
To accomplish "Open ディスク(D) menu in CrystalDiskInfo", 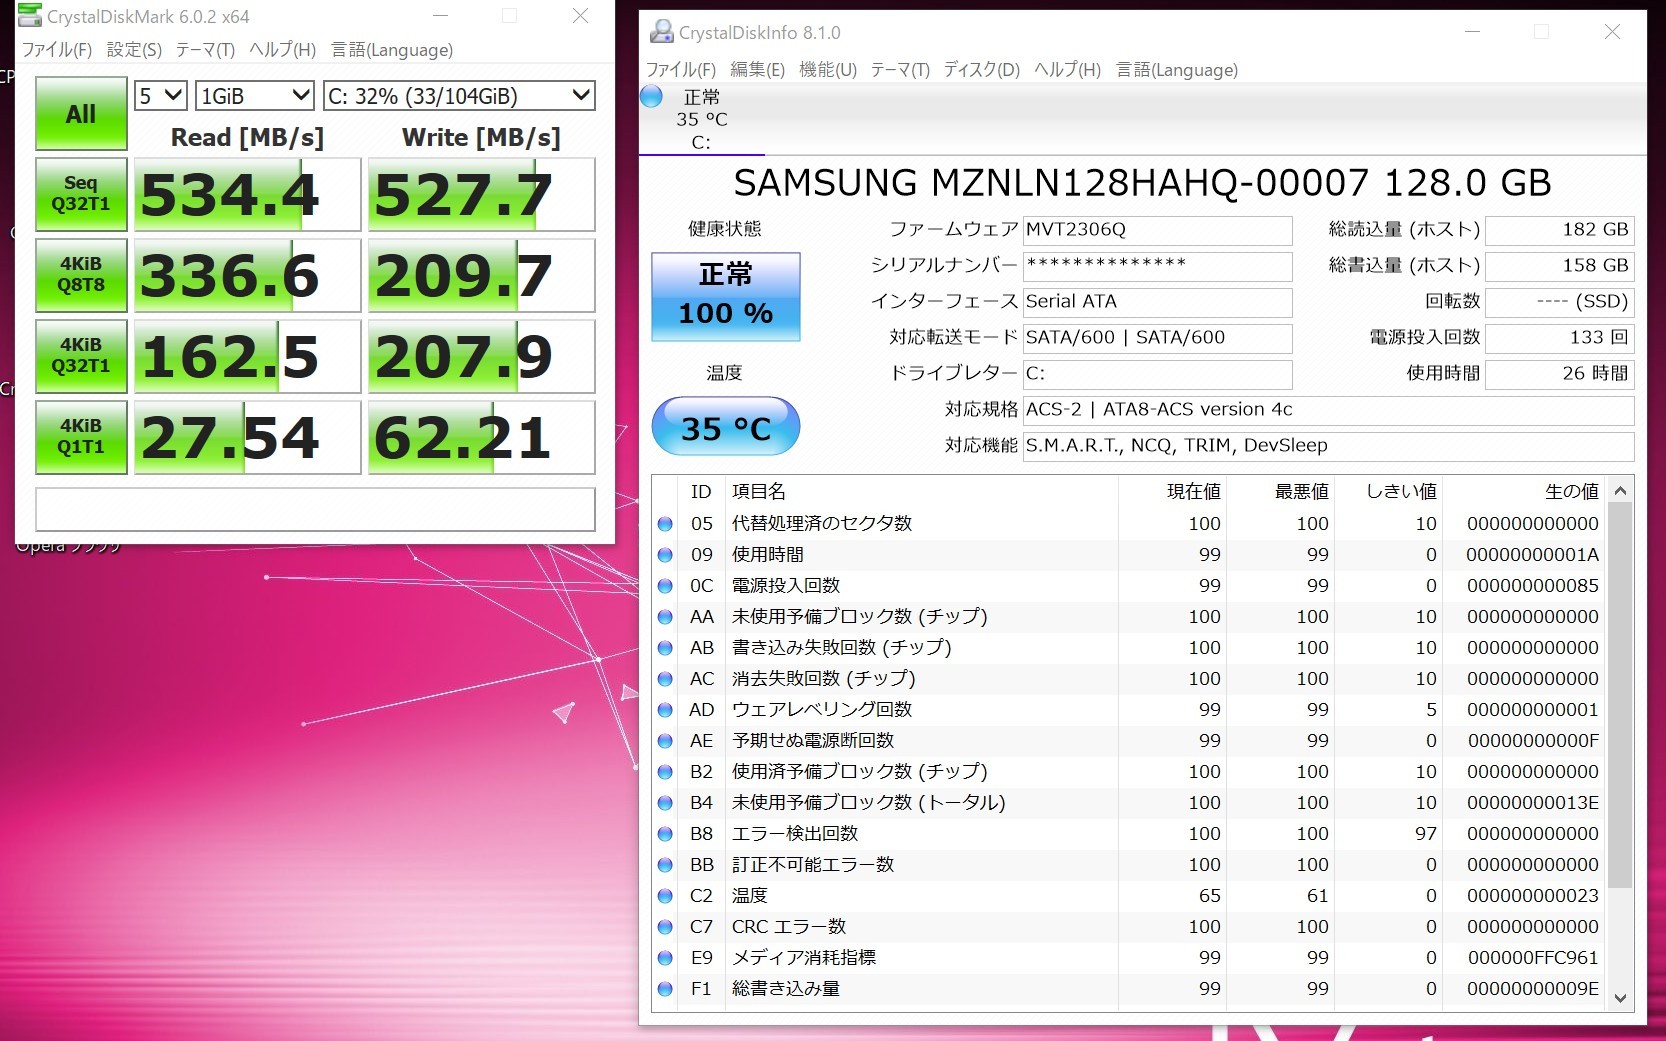I will pos(982,70).
